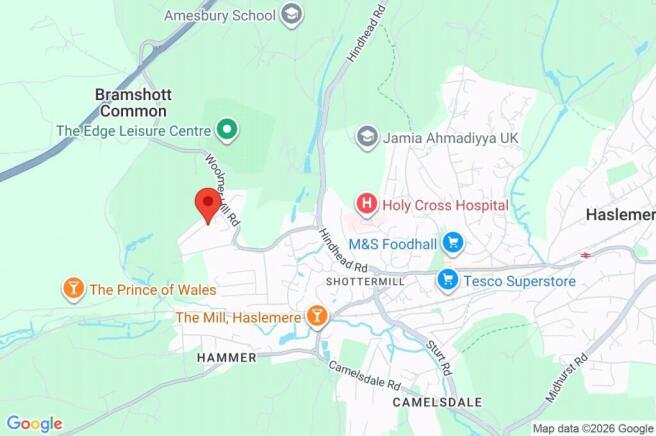Screen dimensions: 656x436
Task: Open the Google logo link
Action: (x=35, y=424)
